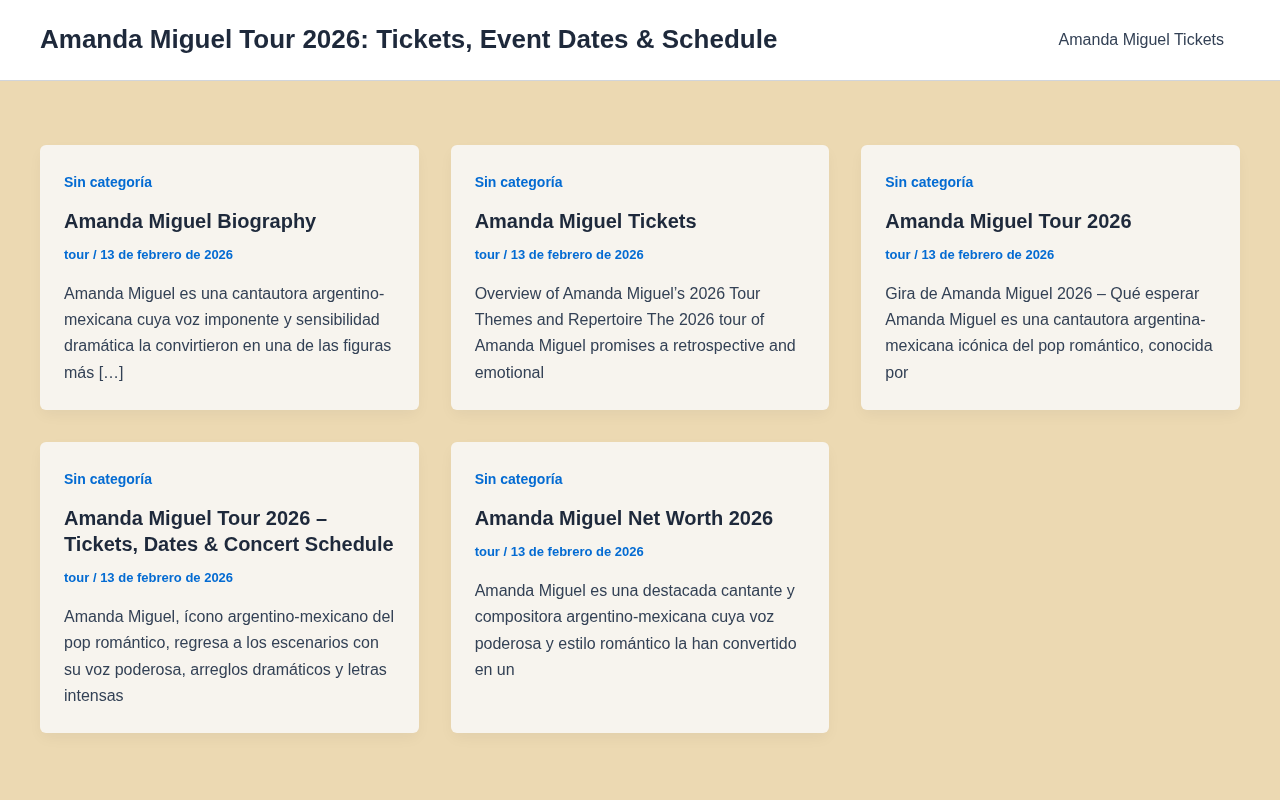Viewport: 1280px width, 800px height.
Task: Click author 'tour' under Tickets title
Action: click(487, 255)
